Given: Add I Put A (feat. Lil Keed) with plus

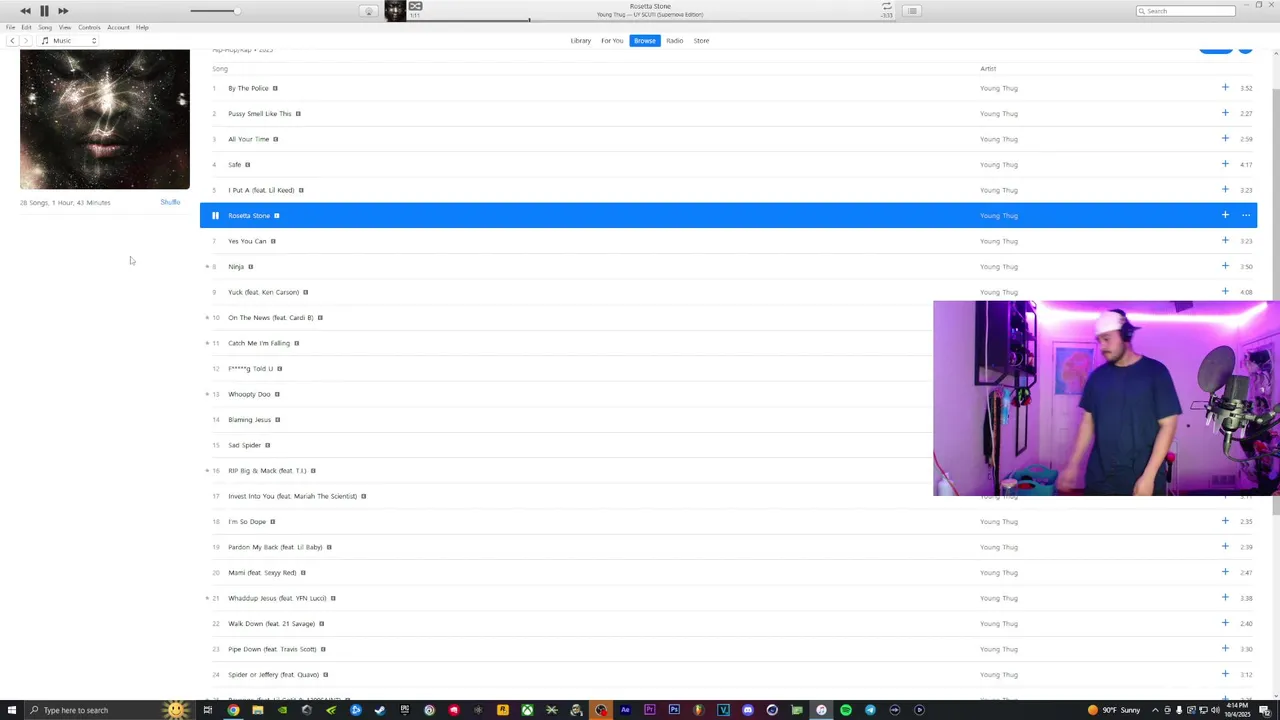Looking at the screenshot, I should (x=1225, y=190).
